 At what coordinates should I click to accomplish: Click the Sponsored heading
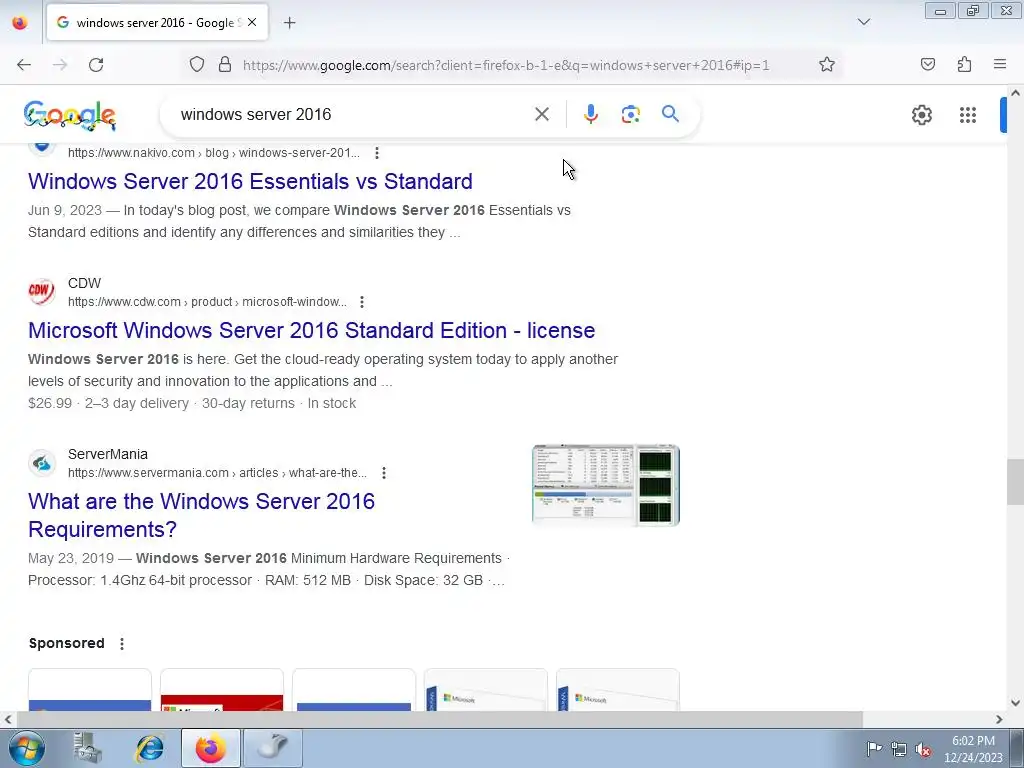(x=67, y=643)
